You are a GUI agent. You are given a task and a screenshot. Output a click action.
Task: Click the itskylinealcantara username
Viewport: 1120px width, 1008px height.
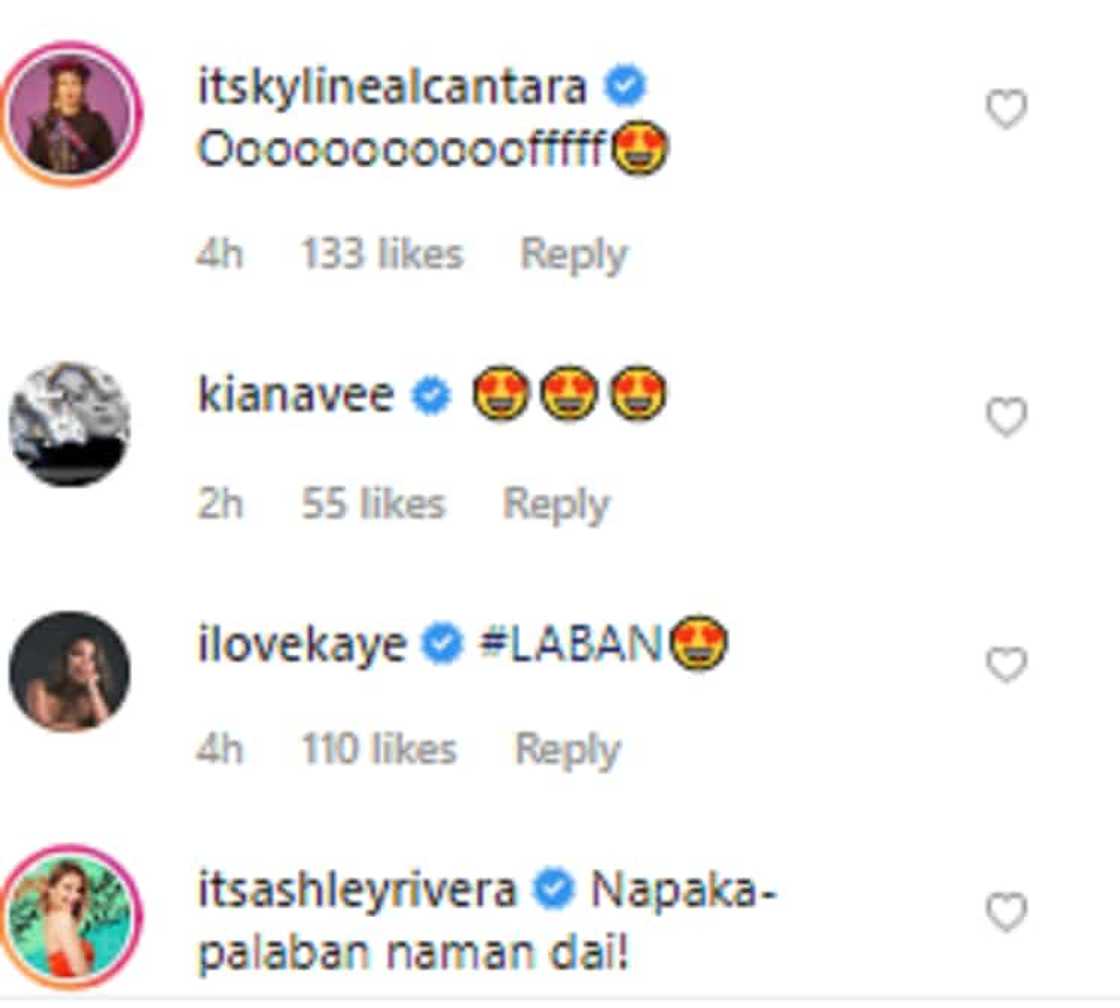point(391,87)
